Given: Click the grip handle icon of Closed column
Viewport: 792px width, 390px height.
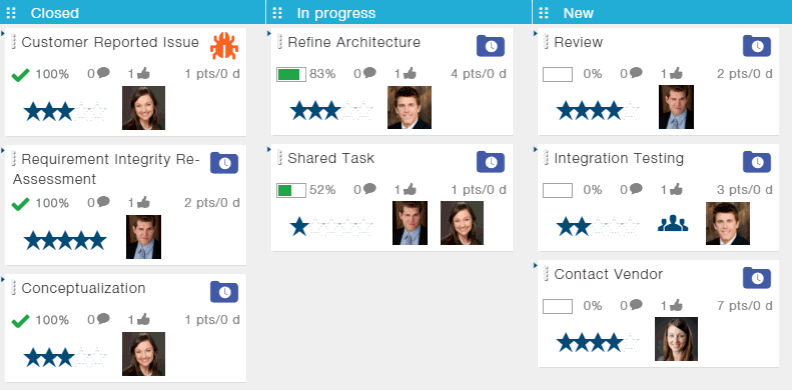Looking at the screenshot, I should coord(11,13).
